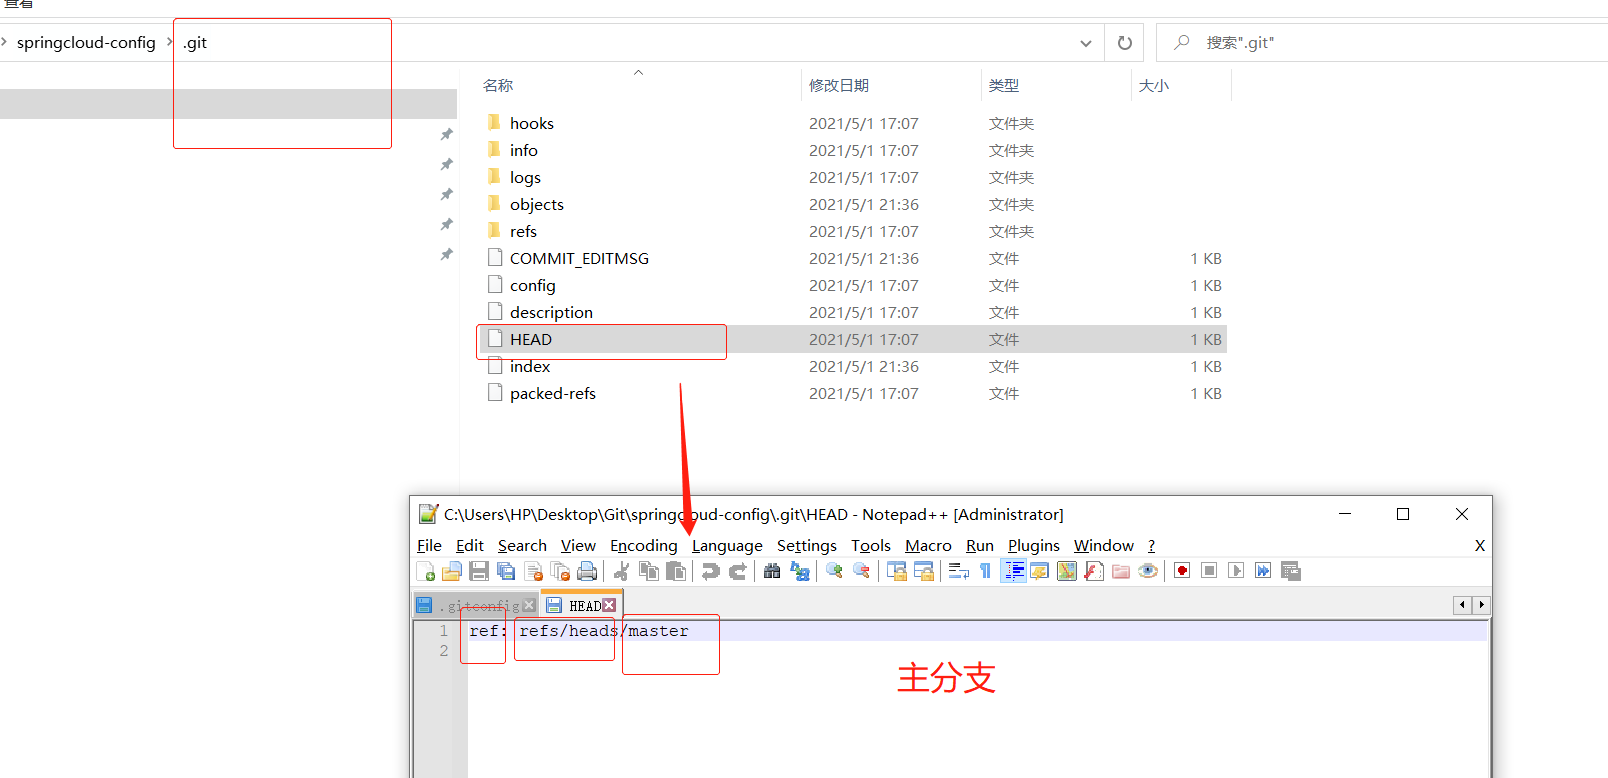Sort files by 类型 column header
1608x778 pixels.
[x=1004, y=86]
